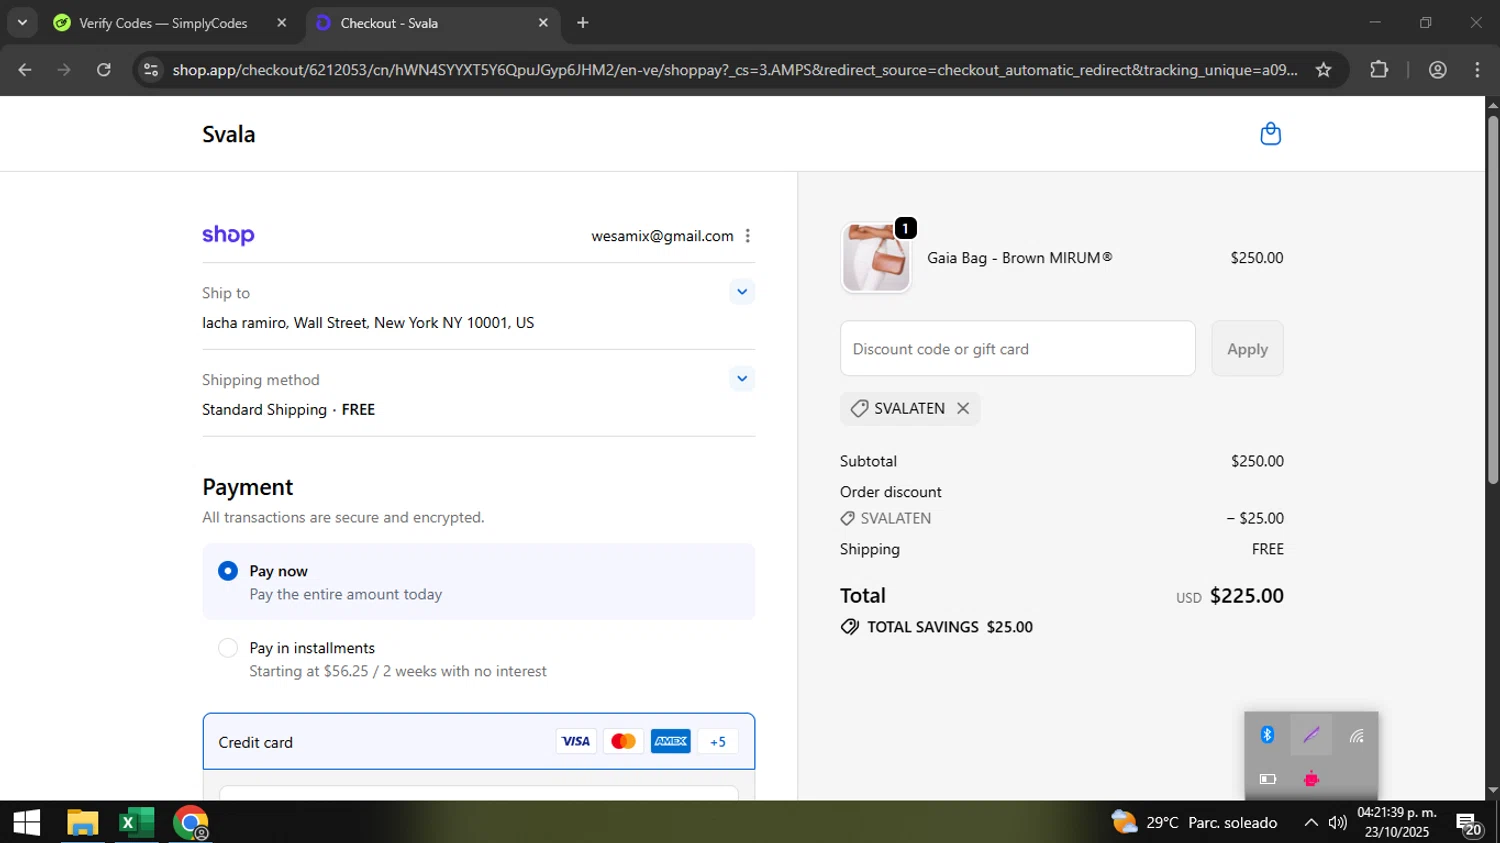Viewport: 1500px width, 843px height.
Task: Click Standard Shipping · FREE text
Action: [288, 410]
